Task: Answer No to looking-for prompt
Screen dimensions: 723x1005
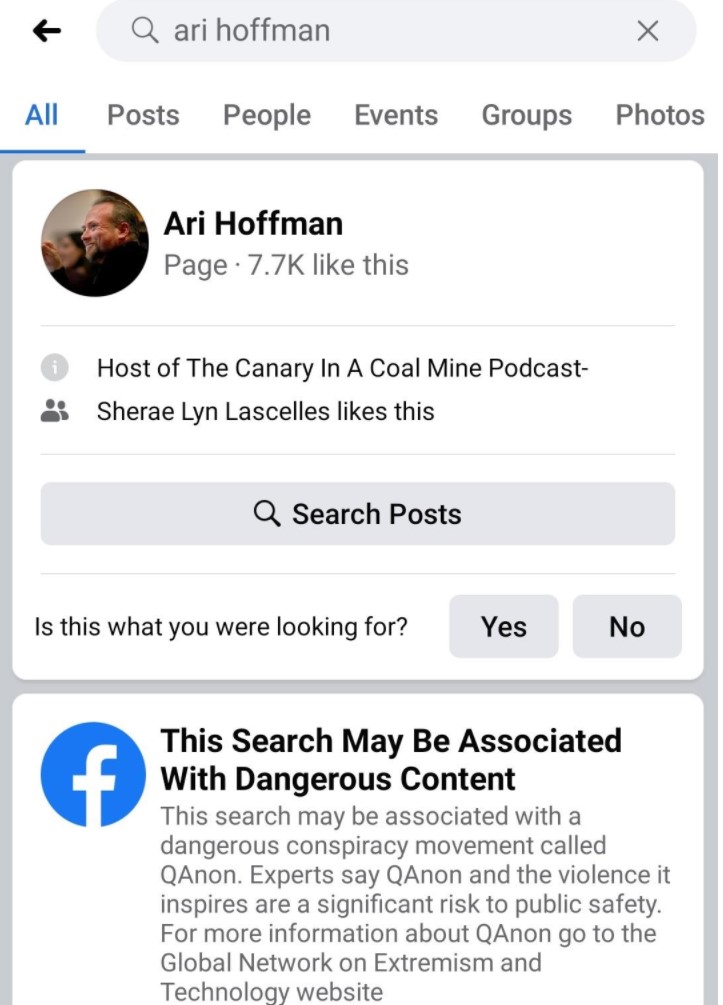Action: [x=627, y=626]
